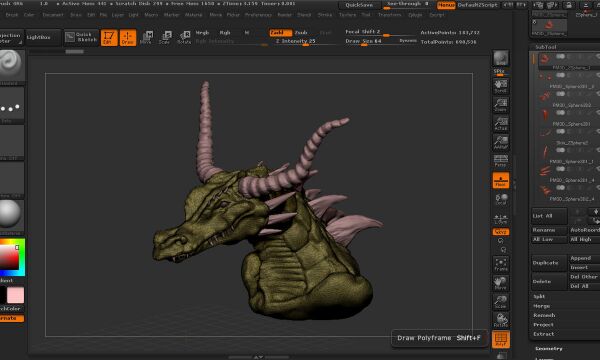The image size is (600, 360).
Task: Open the Transform menu
Action: tap(389, 15)
